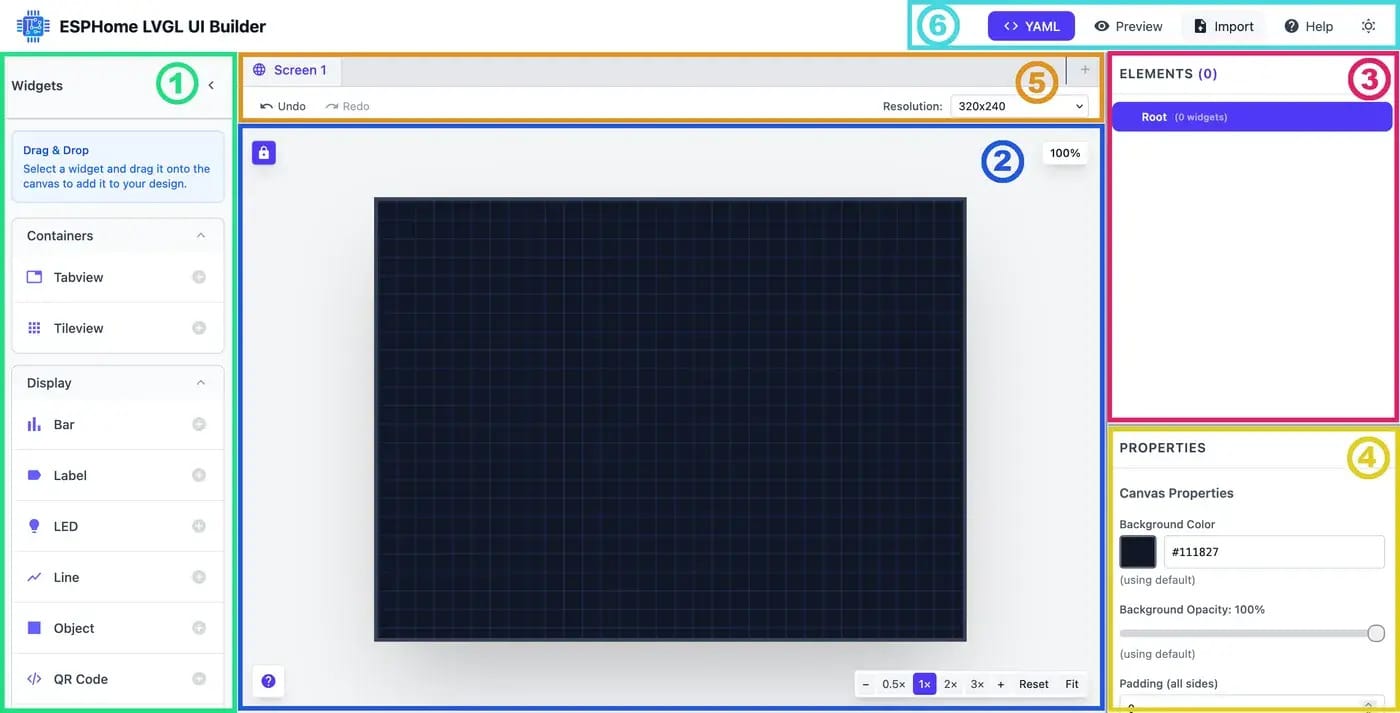Add Object using its plus icon
The height and width of the screenshot is (713, 1400).
click(x=199, y=628)
